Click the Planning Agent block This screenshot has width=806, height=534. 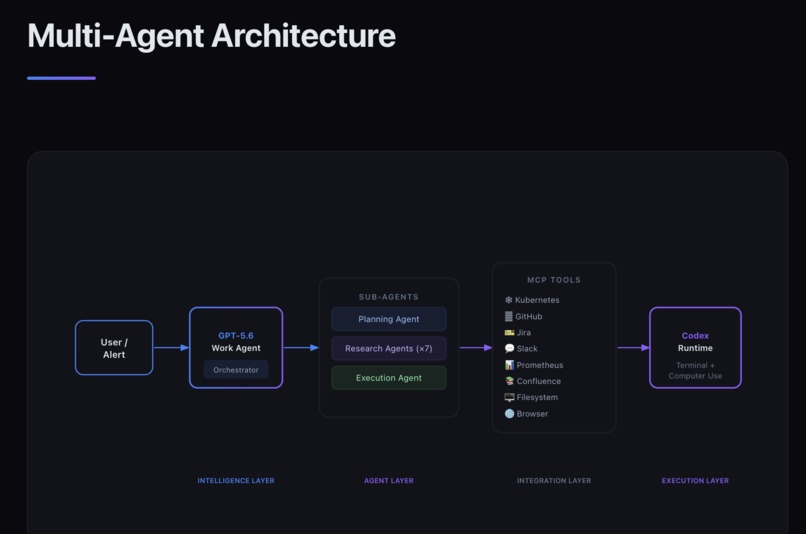point(389,319)
